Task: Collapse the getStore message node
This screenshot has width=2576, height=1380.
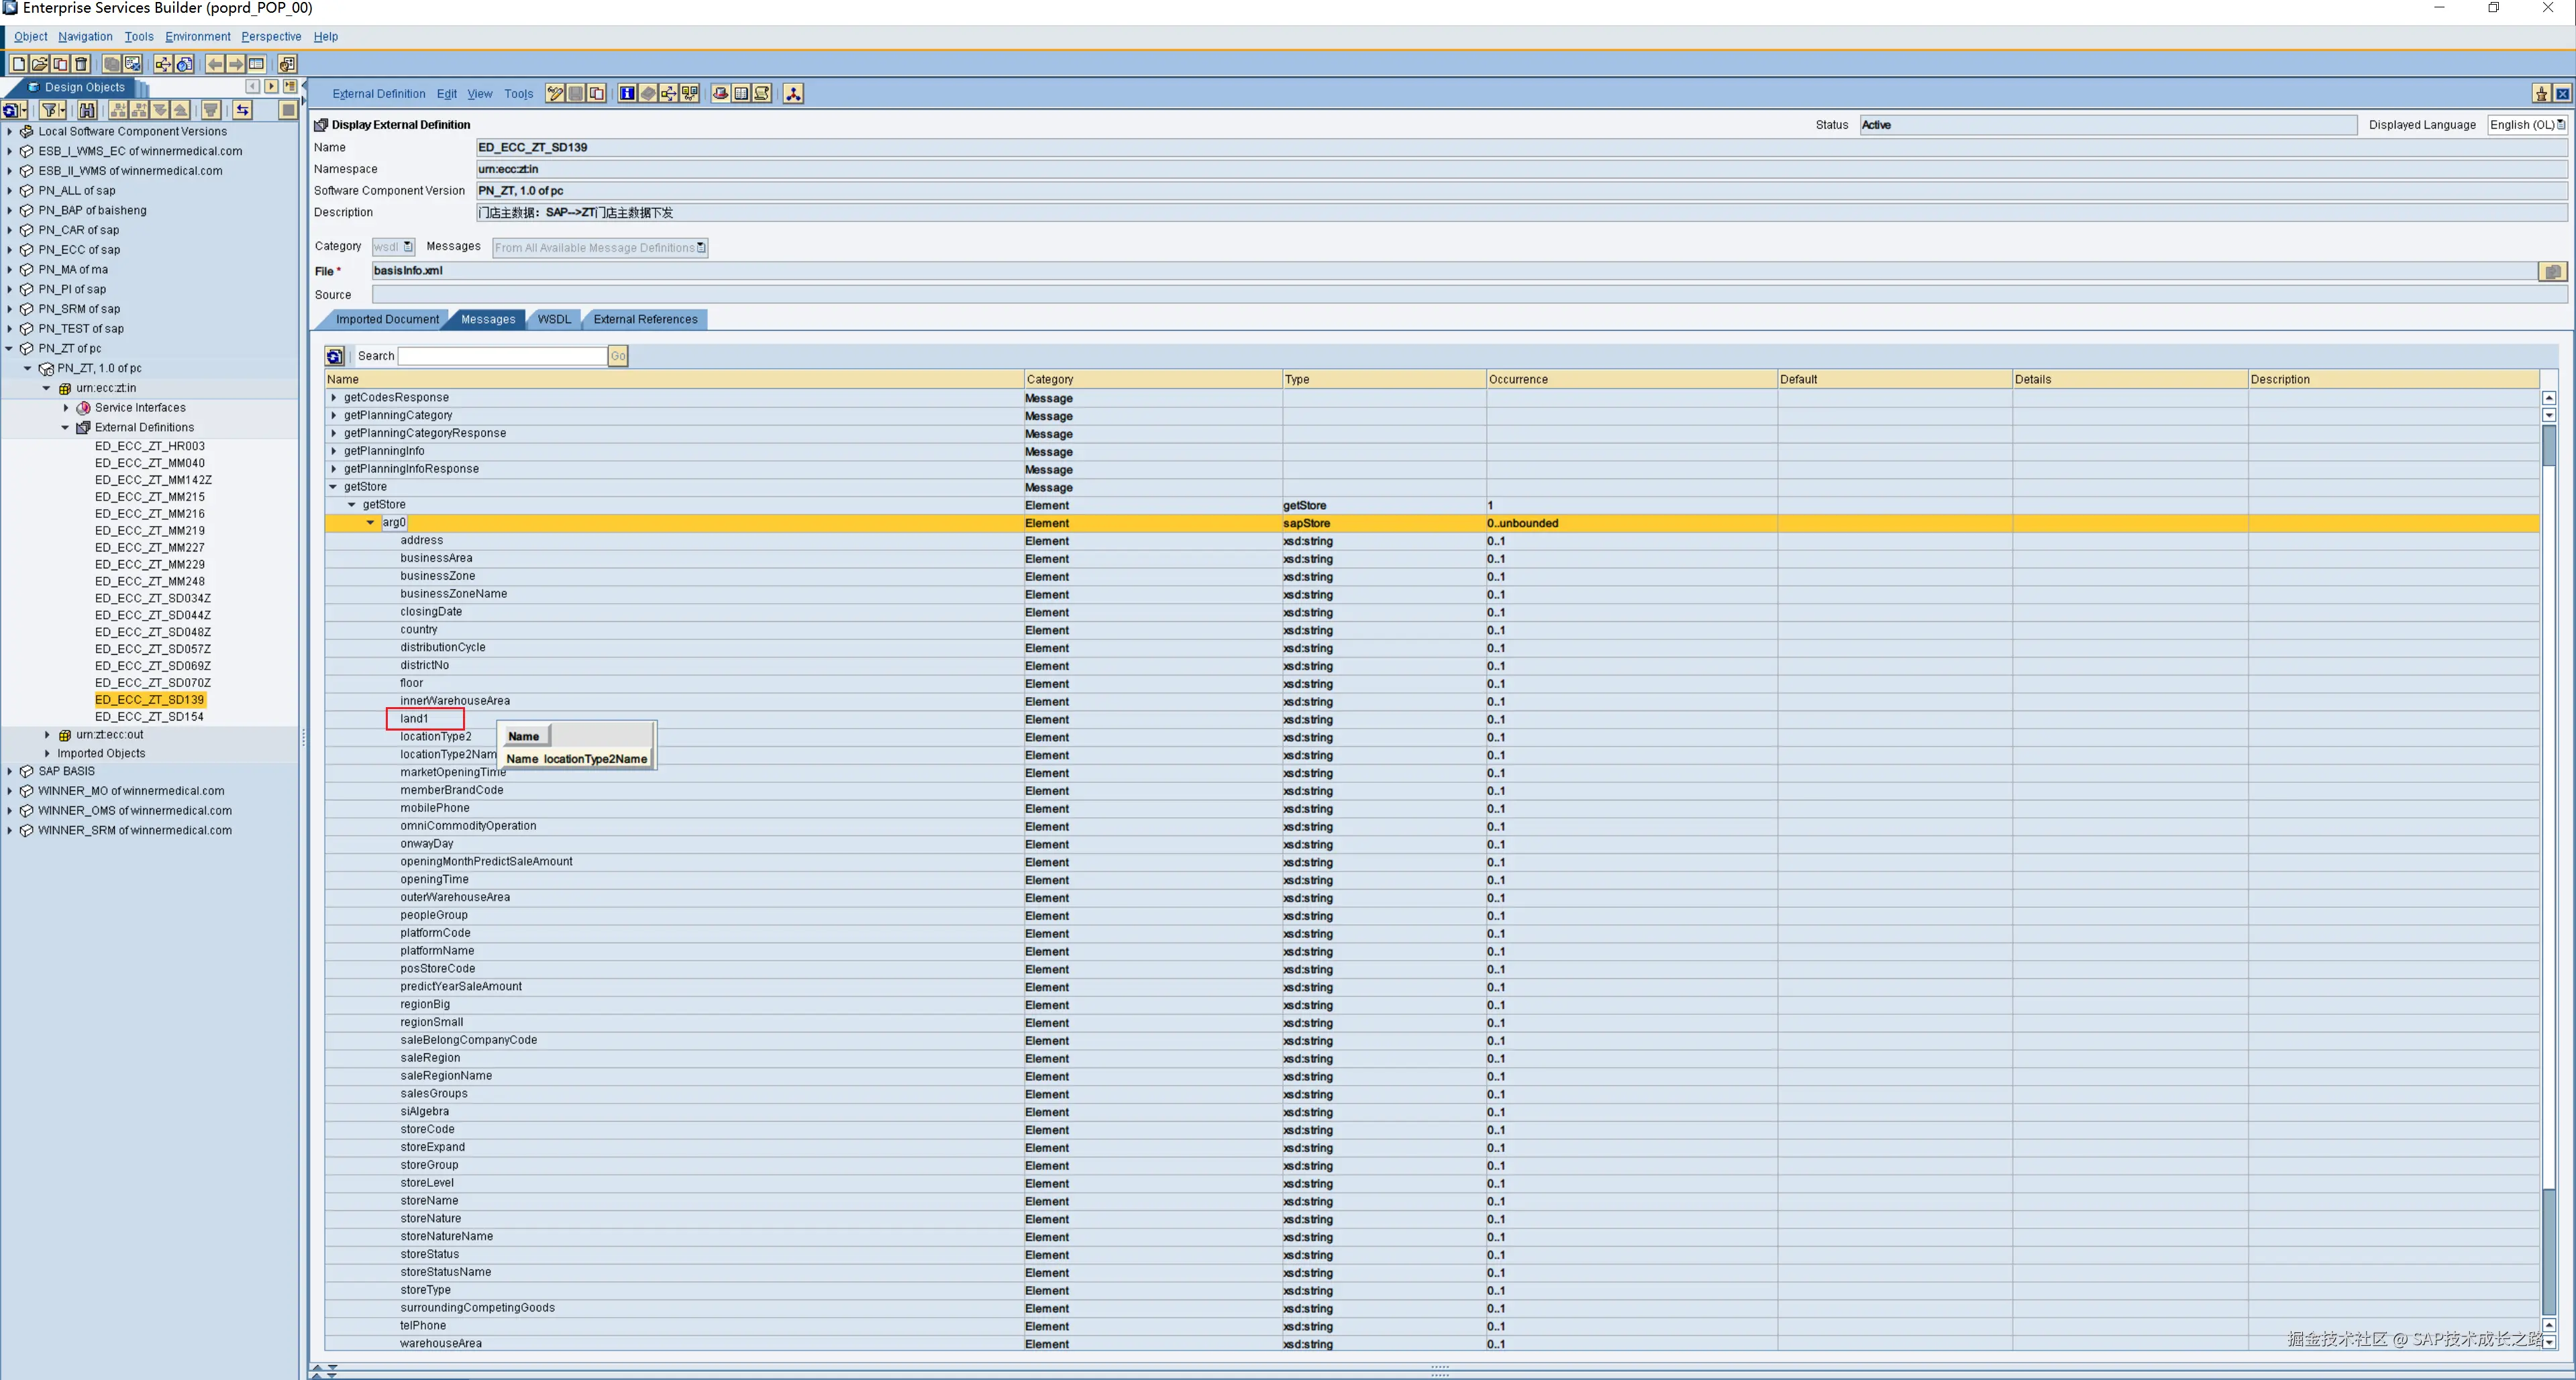Action: tap(334, 487)
